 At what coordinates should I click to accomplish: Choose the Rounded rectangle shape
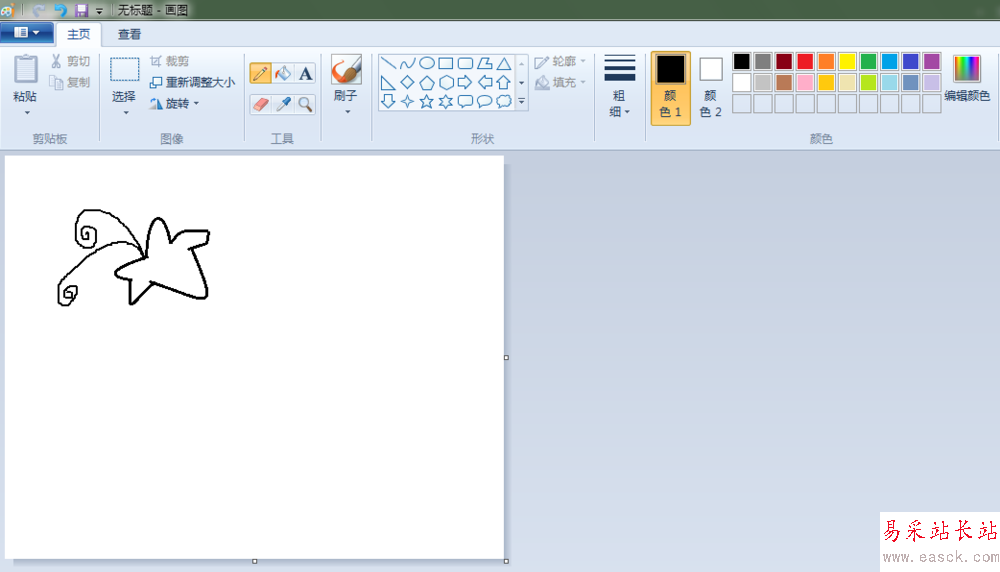tap(466, 63)
